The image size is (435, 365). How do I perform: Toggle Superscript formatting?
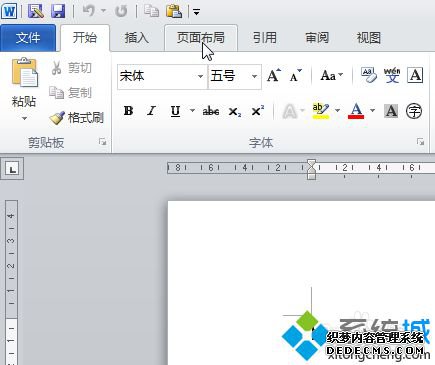pos(257,111)
